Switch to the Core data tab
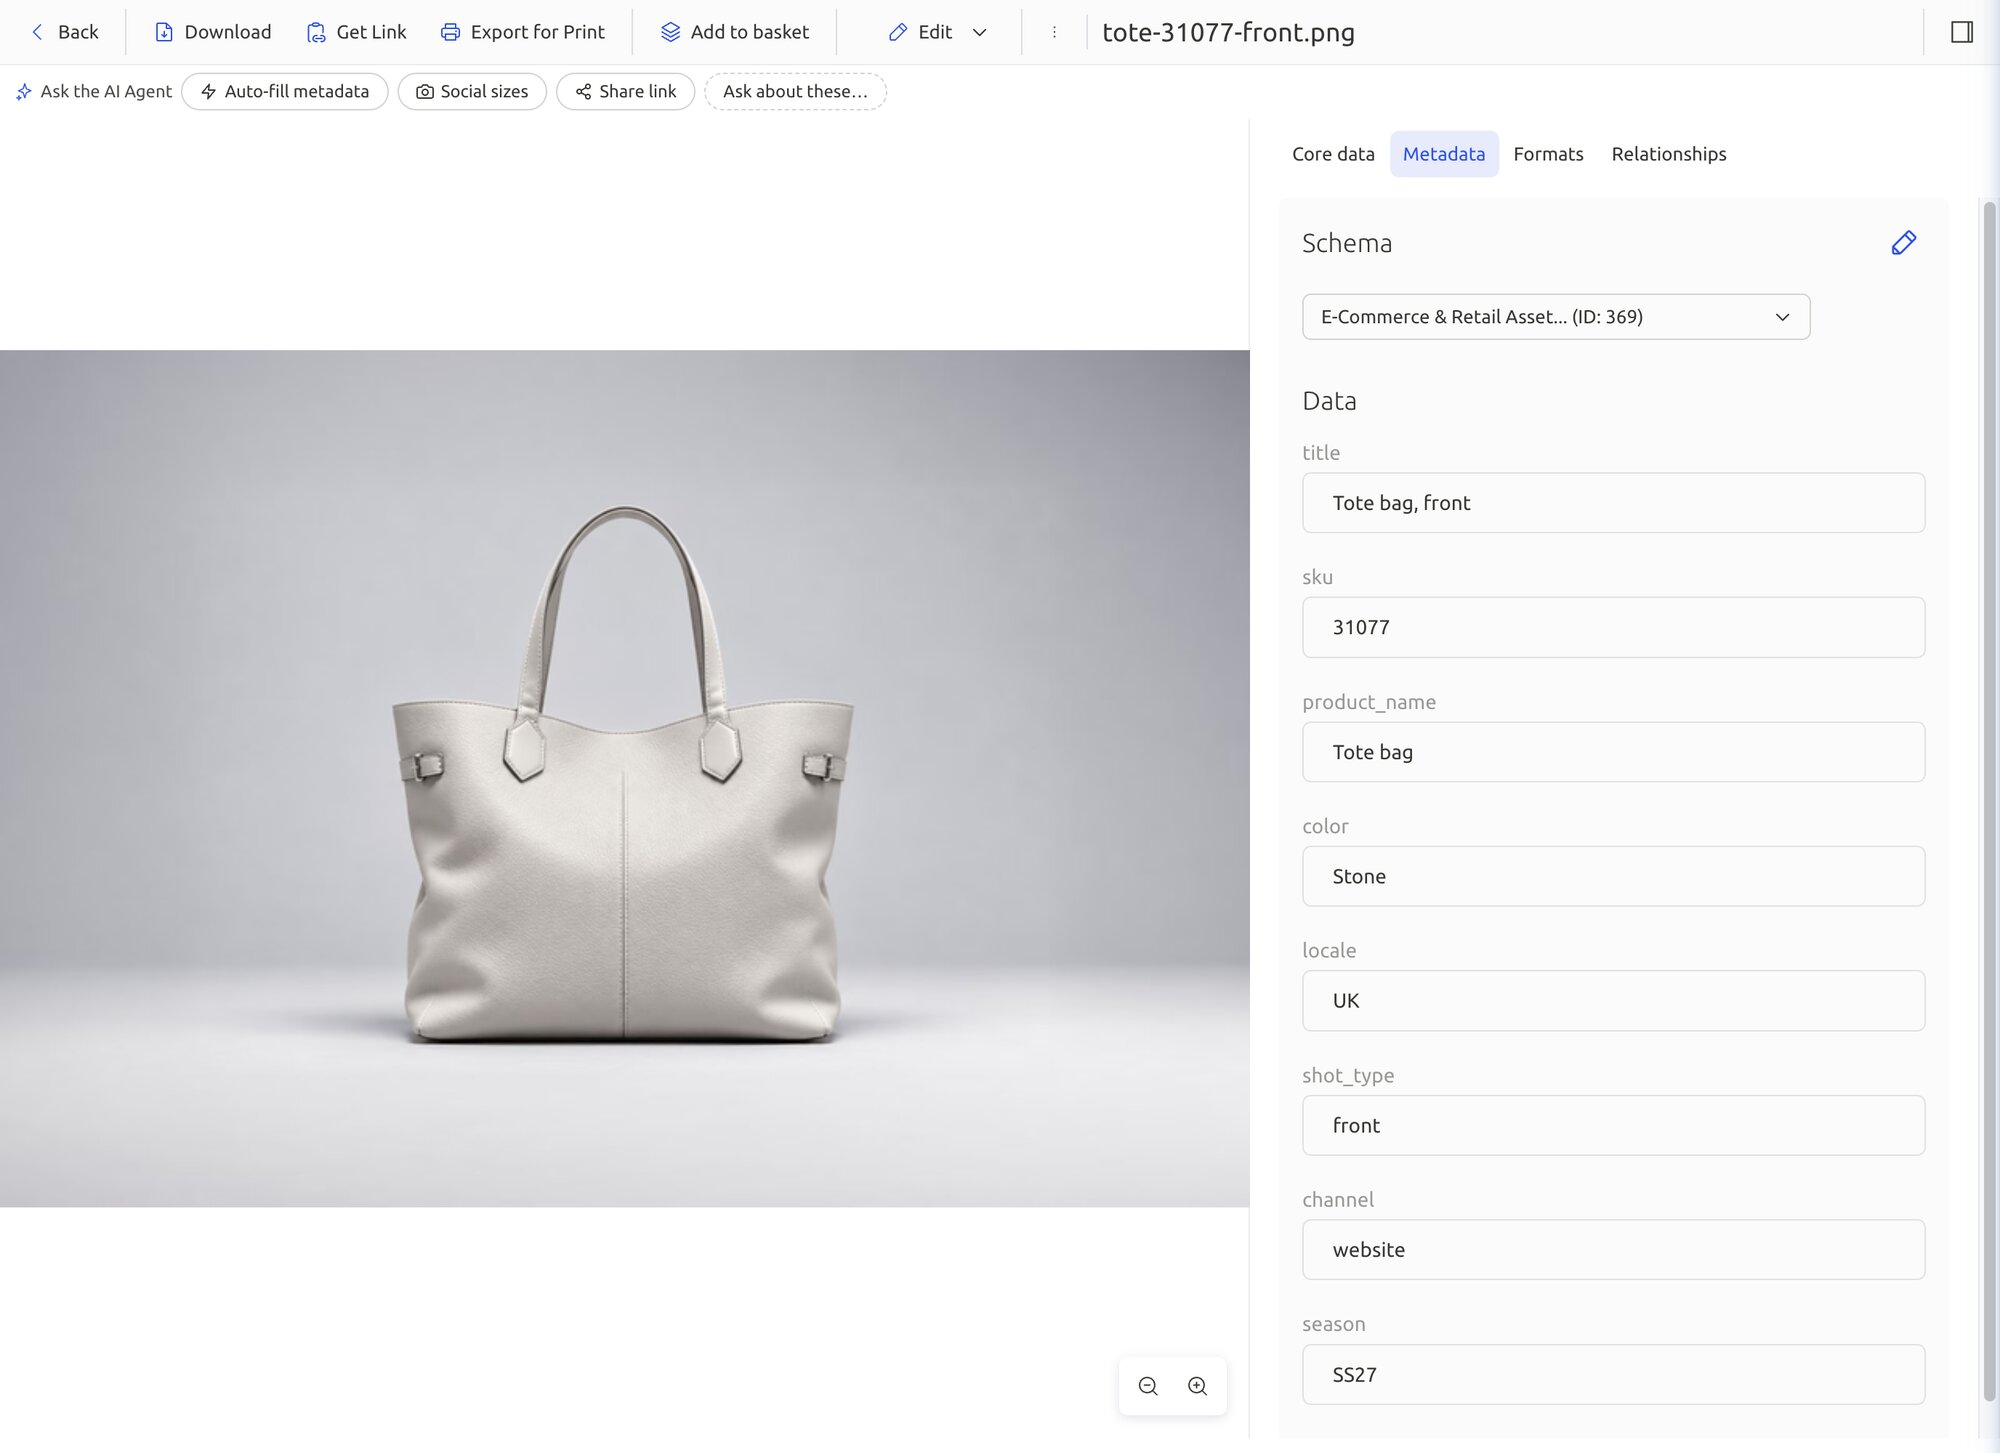Image resolution: width=2000 pixels, height=1453 pixels. coord(1333,154)
